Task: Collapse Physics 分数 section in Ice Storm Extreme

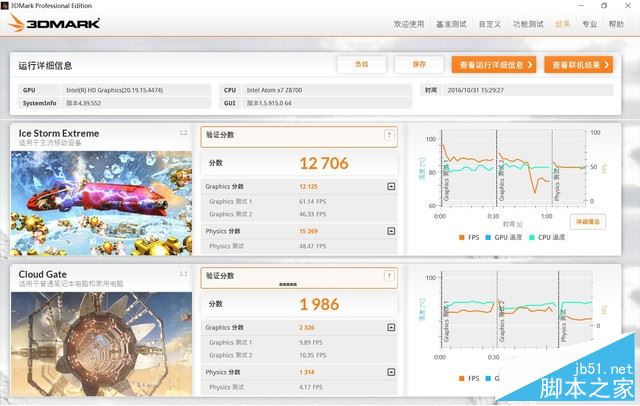Action: pos(391,231)
